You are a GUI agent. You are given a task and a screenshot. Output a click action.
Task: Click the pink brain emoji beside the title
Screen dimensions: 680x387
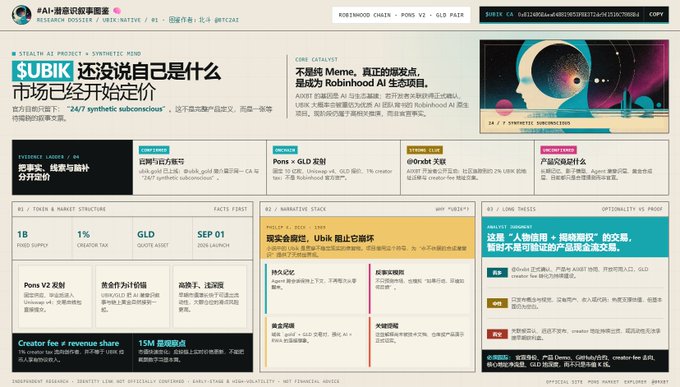[117, 10]
